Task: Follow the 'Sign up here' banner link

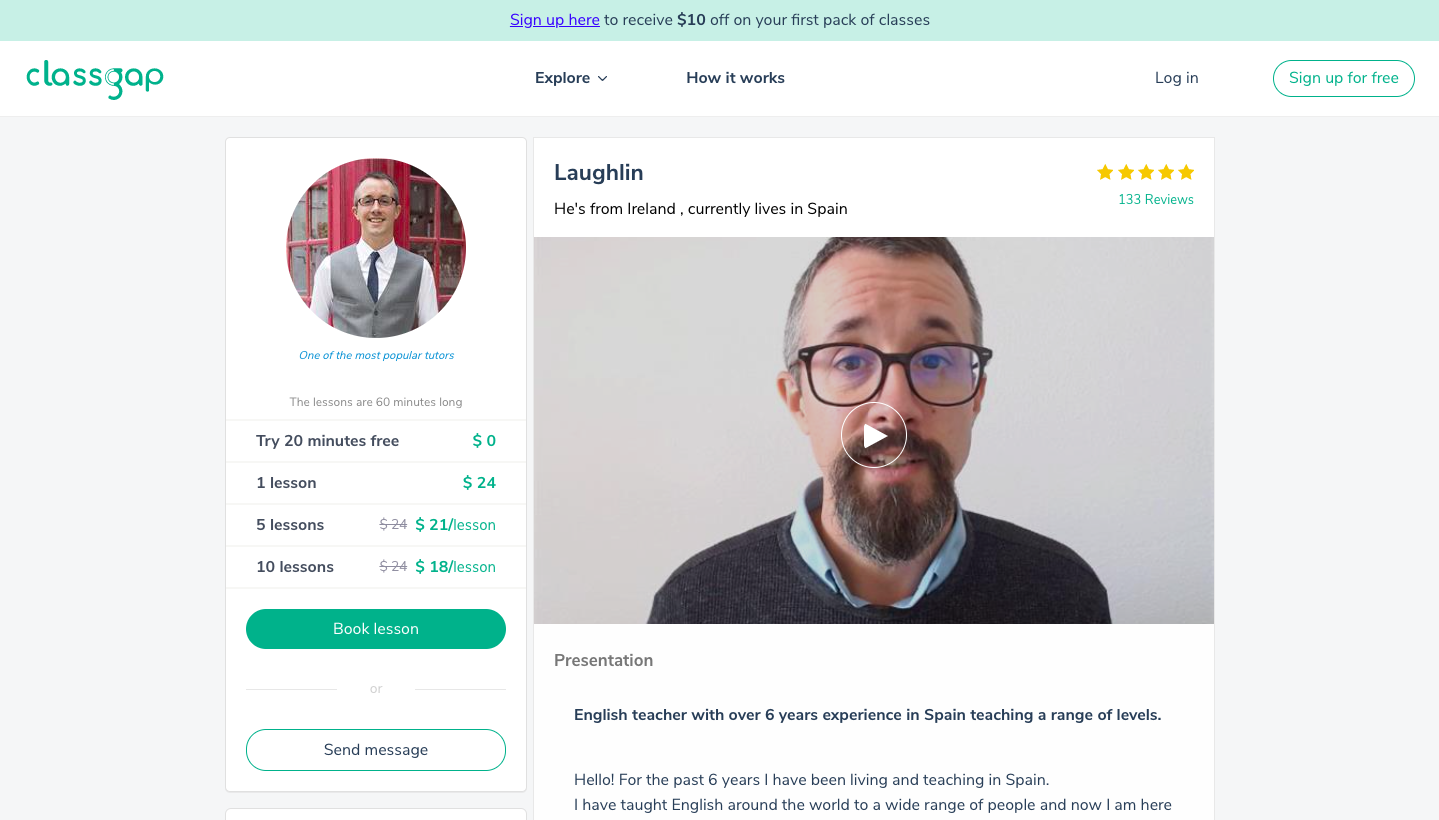Action: point(555,20)
